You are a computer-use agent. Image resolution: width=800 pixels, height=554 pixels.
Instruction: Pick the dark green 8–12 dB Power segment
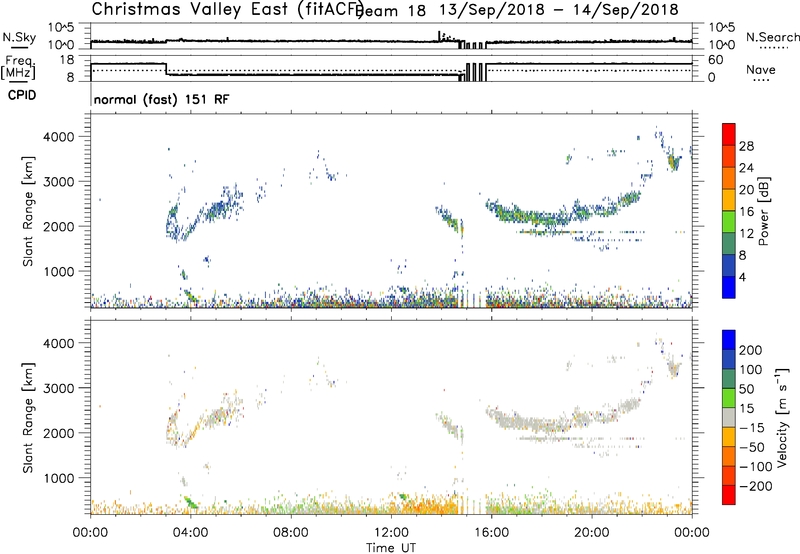(729, 243)
